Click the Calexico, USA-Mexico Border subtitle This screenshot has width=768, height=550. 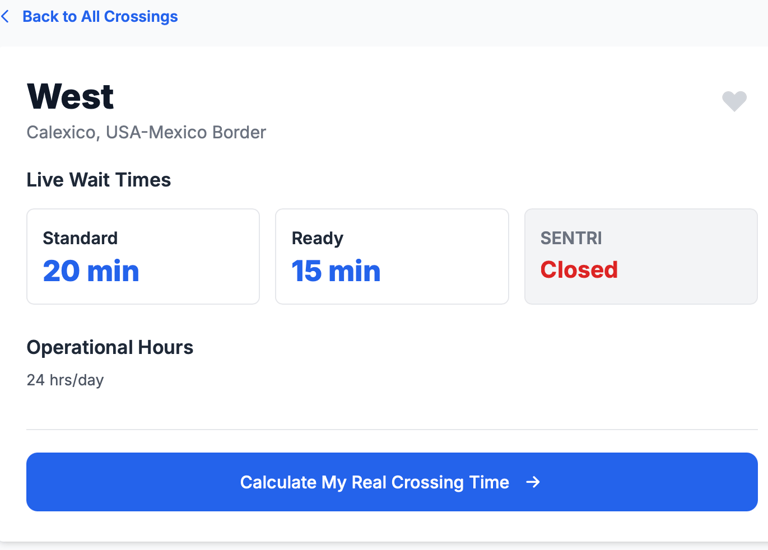(x=146, y=132)
